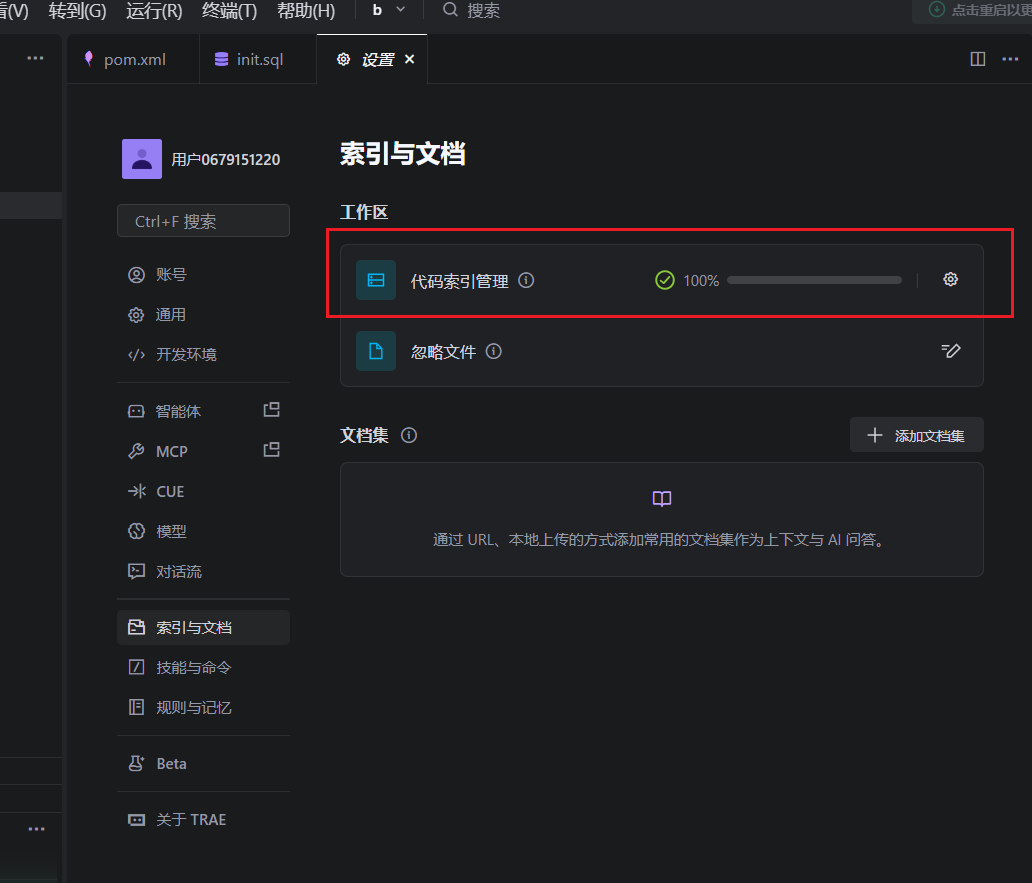Click the 点击重启以更新 button
The height and width of the screenshot is (883, 1032).
tap(974, 11)
